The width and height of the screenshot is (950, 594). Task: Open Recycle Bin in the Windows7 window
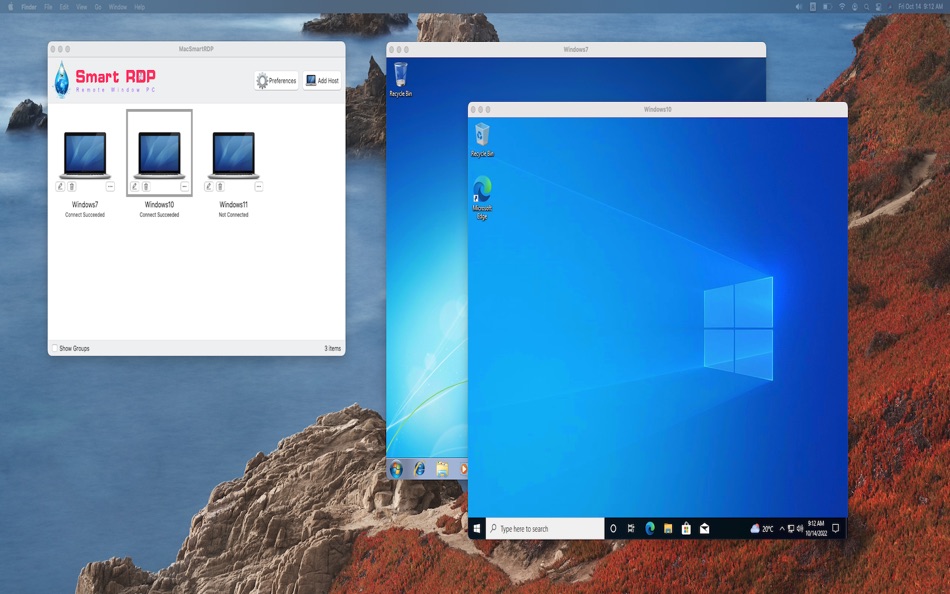400,79
